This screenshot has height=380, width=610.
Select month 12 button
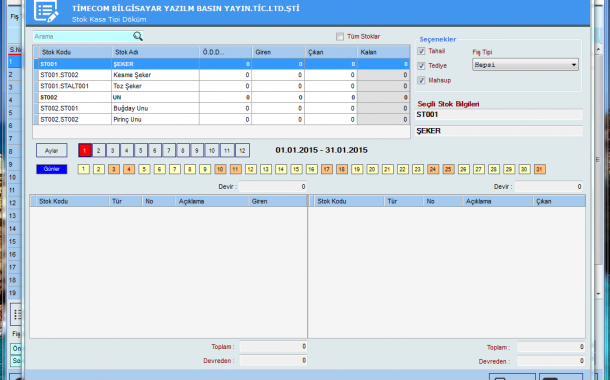[x=242, y=151]
